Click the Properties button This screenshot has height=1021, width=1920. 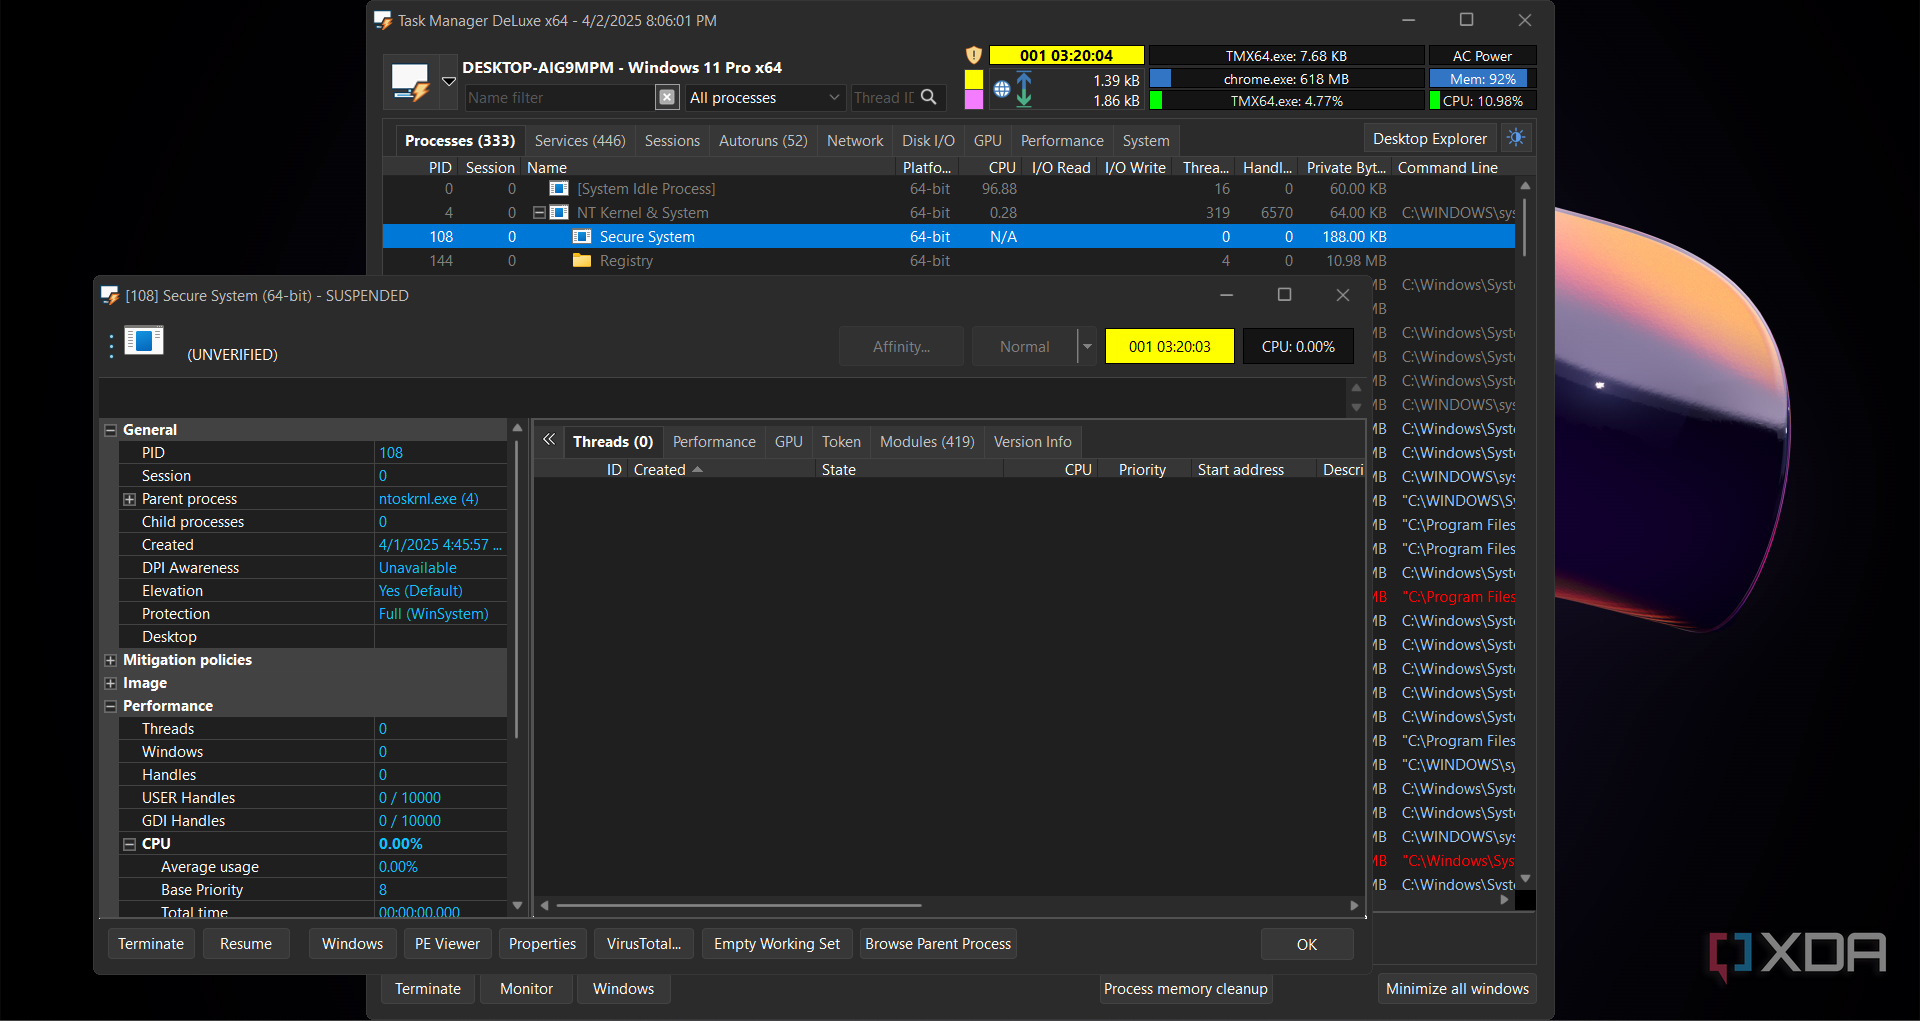[x=542, y=944]
